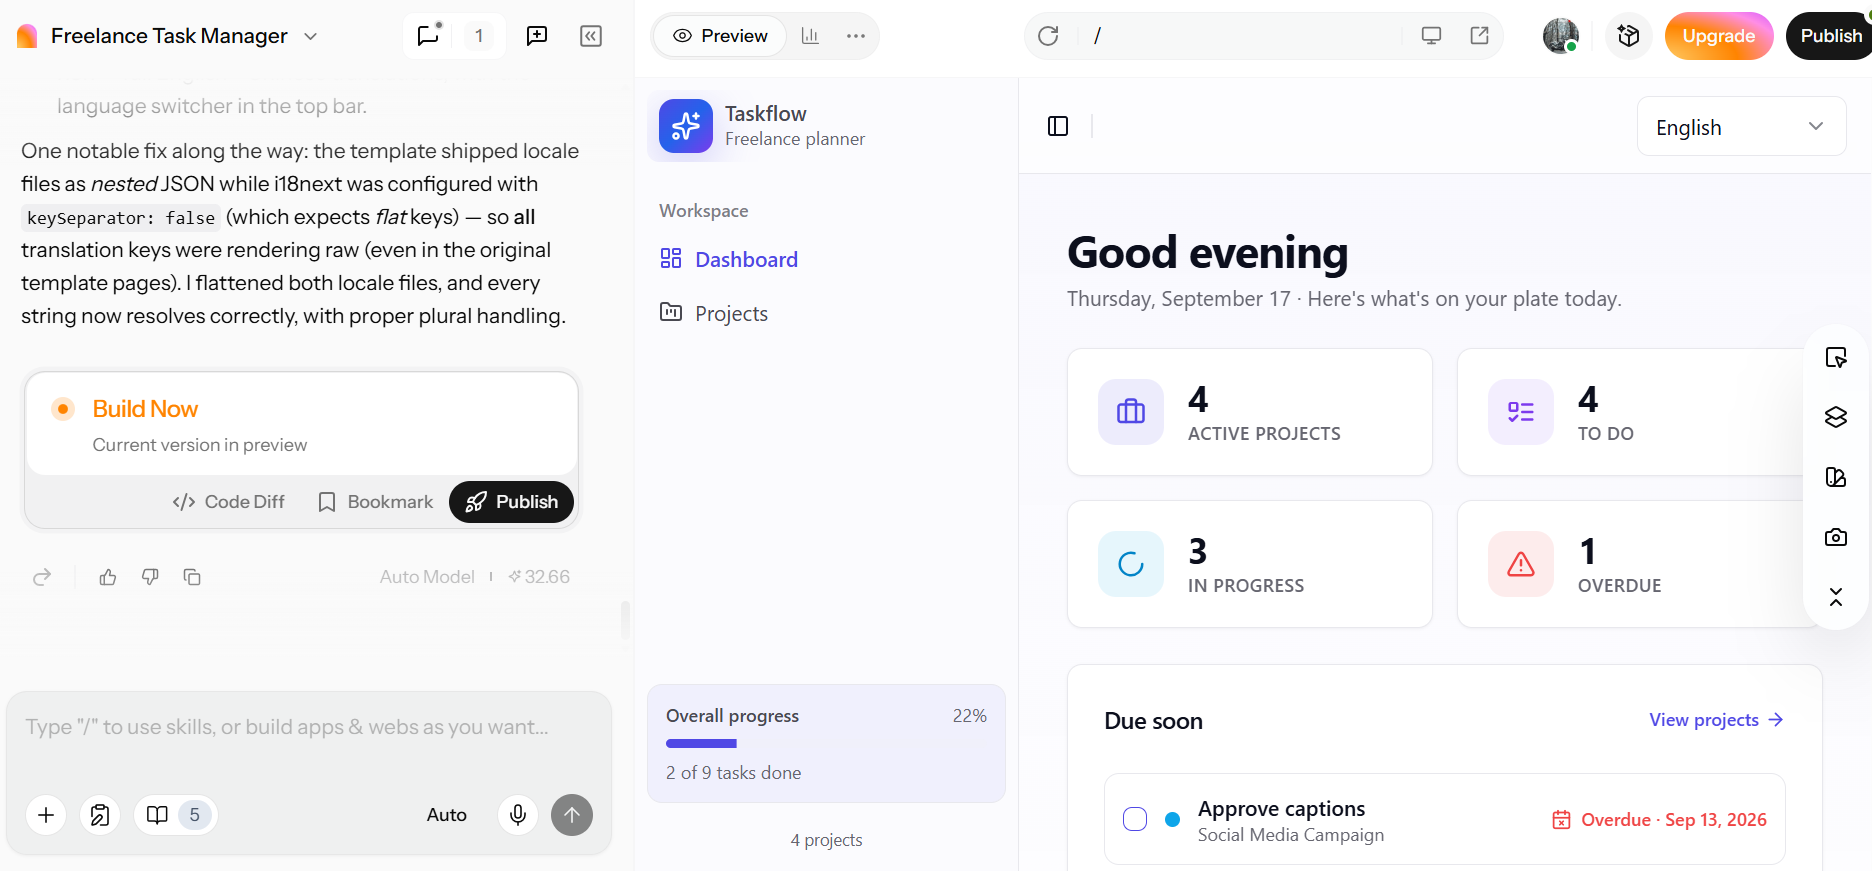The image size is (1872, 871).
Task: Open the Overdue stat card
Action: click(1639, 564)
